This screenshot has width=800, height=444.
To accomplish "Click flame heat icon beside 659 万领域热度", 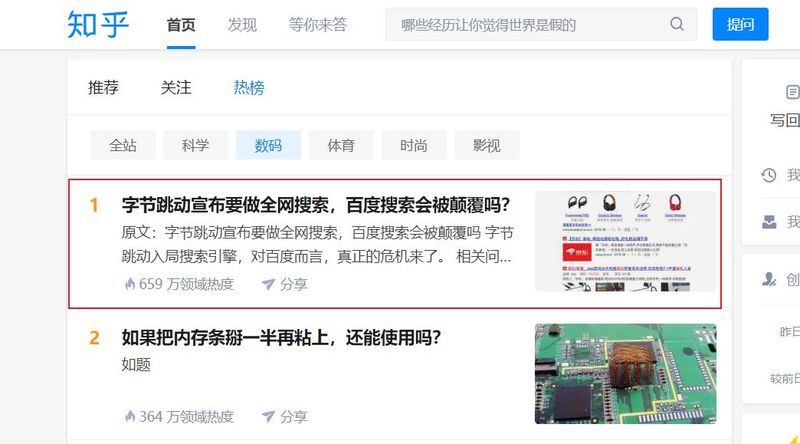I will click(130, 284).
